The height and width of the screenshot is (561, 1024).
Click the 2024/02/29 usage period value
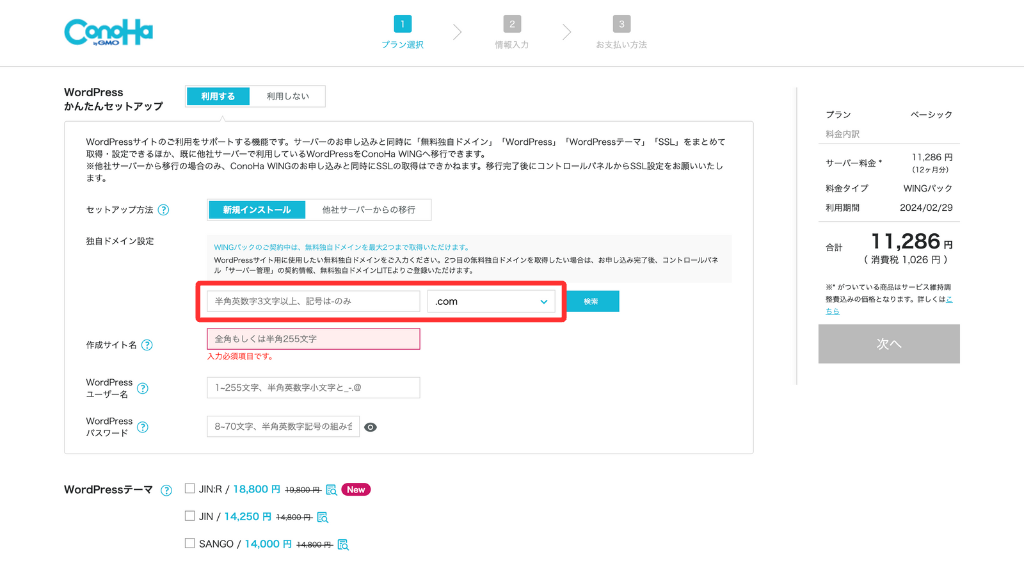tap(926, 208)
